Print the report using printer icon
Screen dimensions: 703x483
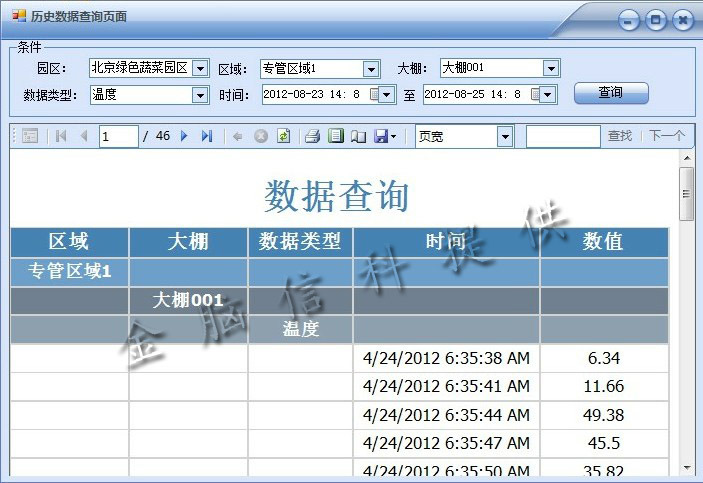pyautogui.click(x=312, y=136)
